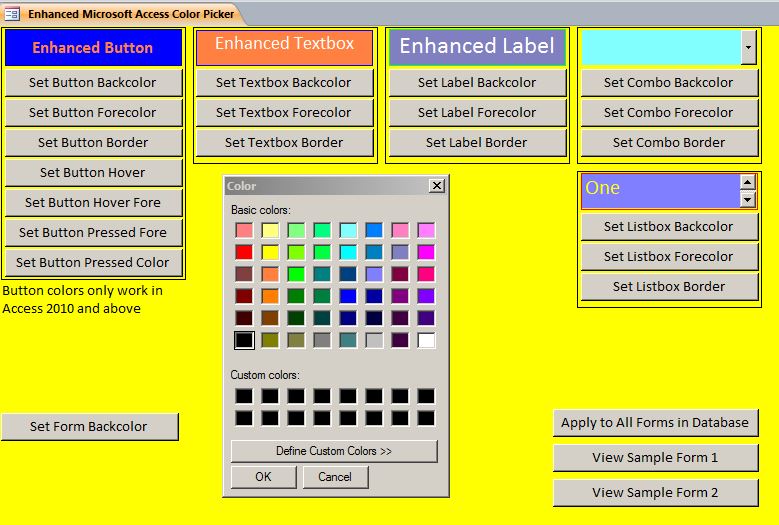Pick the bright yellow swatch in second row
The image size is (779, 525).
pyautogui.click(x=270, y=252)
